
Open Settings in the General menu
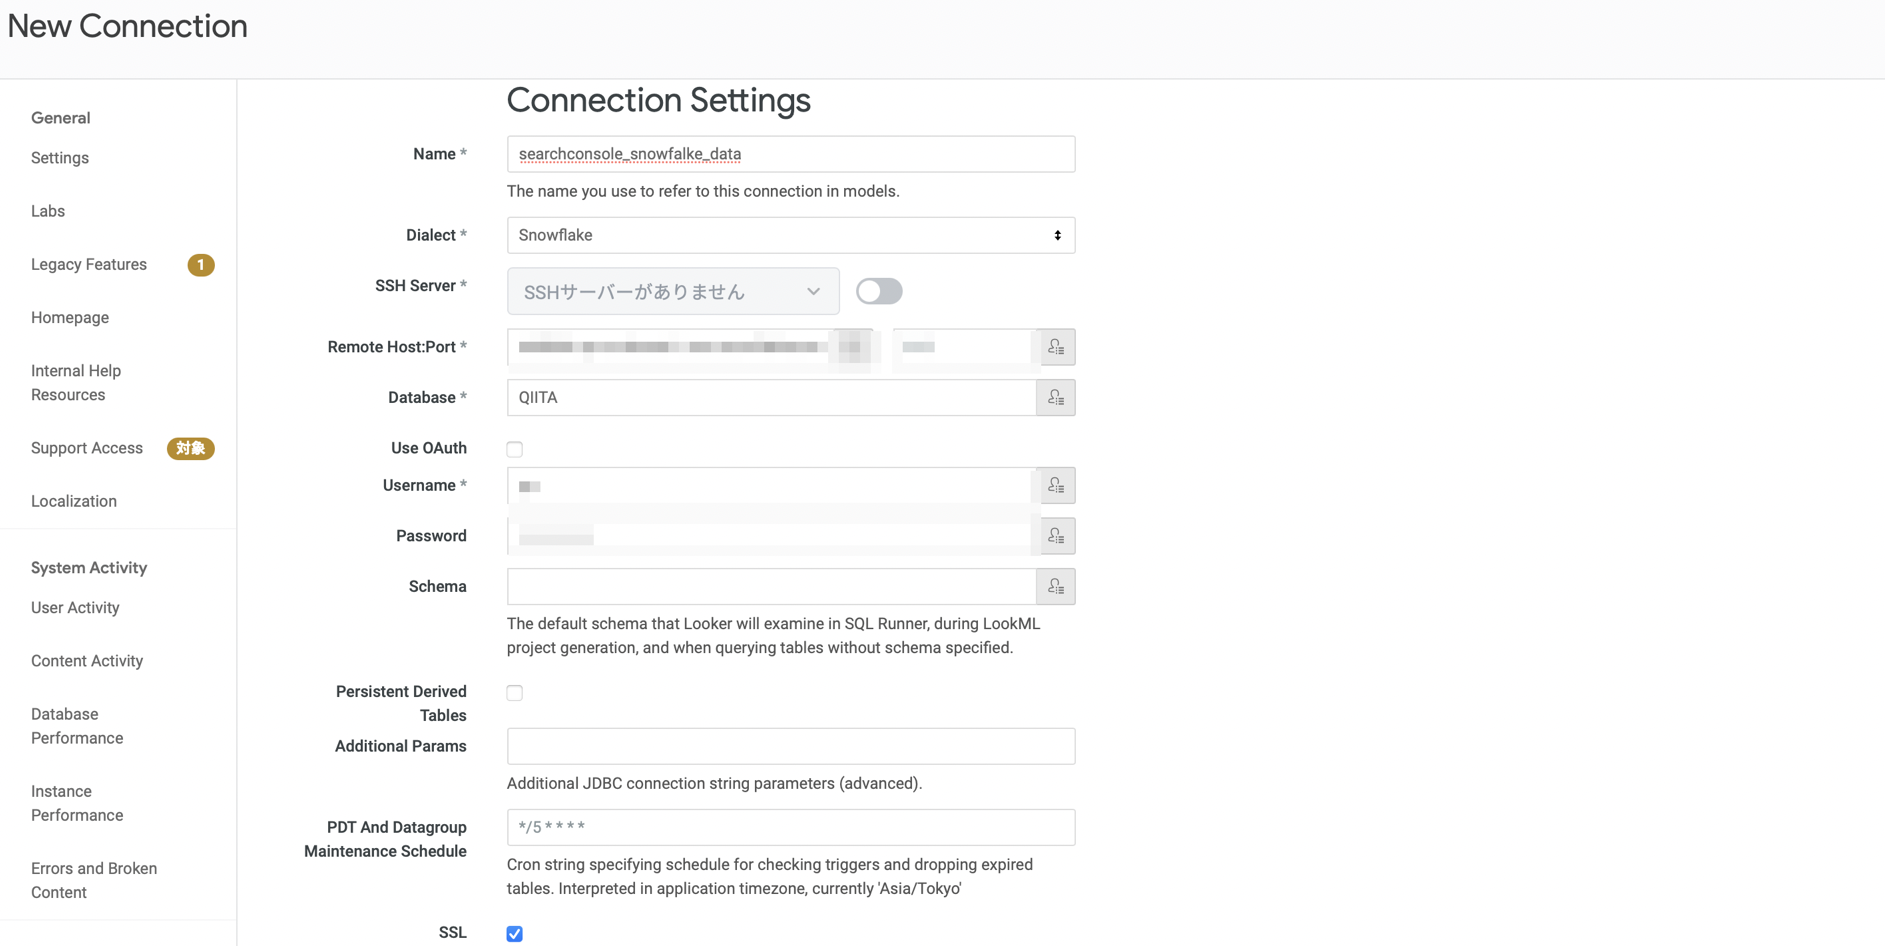point(60,158)
